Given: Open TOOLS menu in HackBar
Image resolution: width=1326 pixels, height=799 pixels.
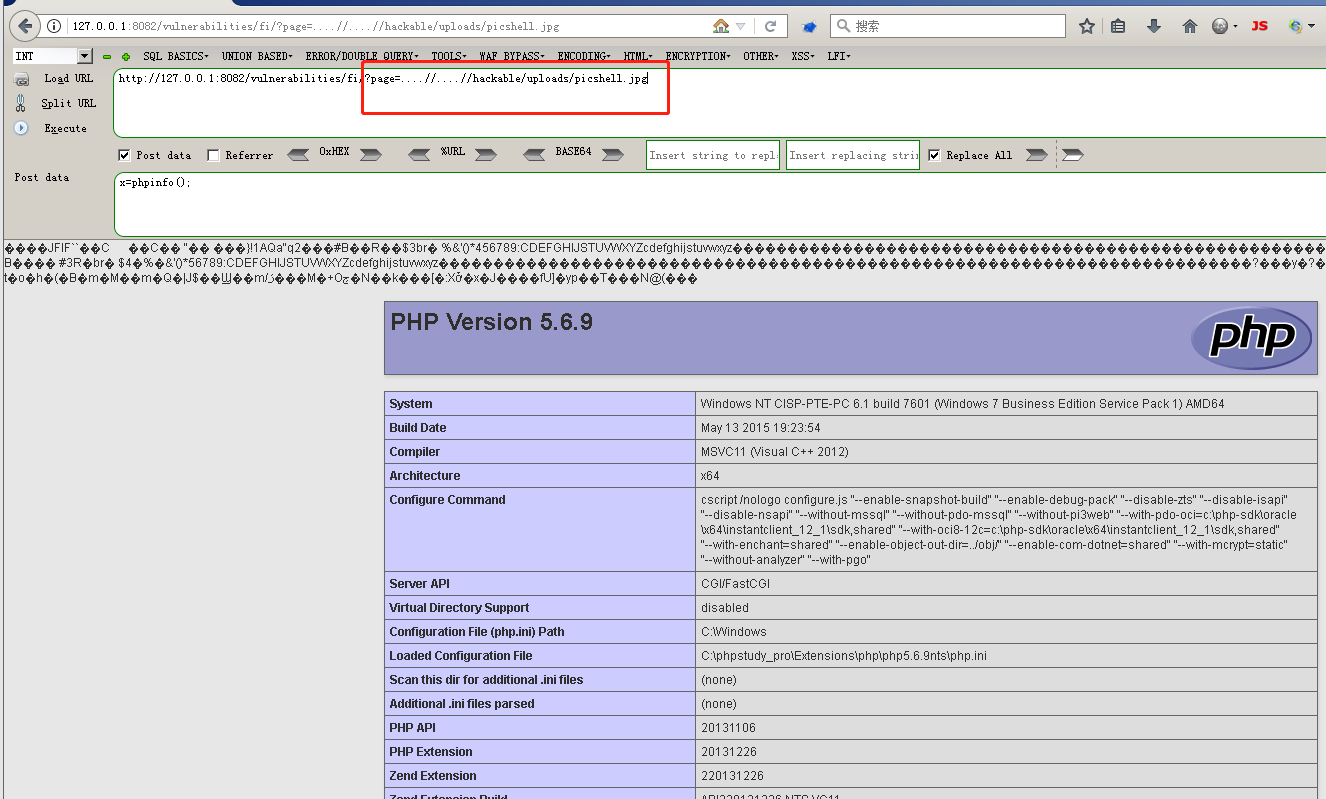Looking at the screenshot, I should point(449,57).
